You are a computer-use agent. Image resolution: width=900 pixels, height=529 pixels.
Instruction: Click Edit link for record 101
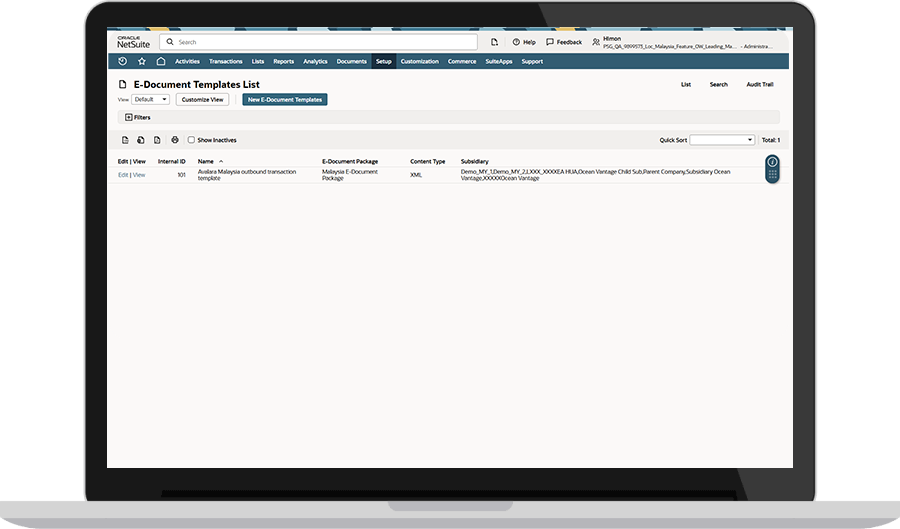(x=123, y=175)
